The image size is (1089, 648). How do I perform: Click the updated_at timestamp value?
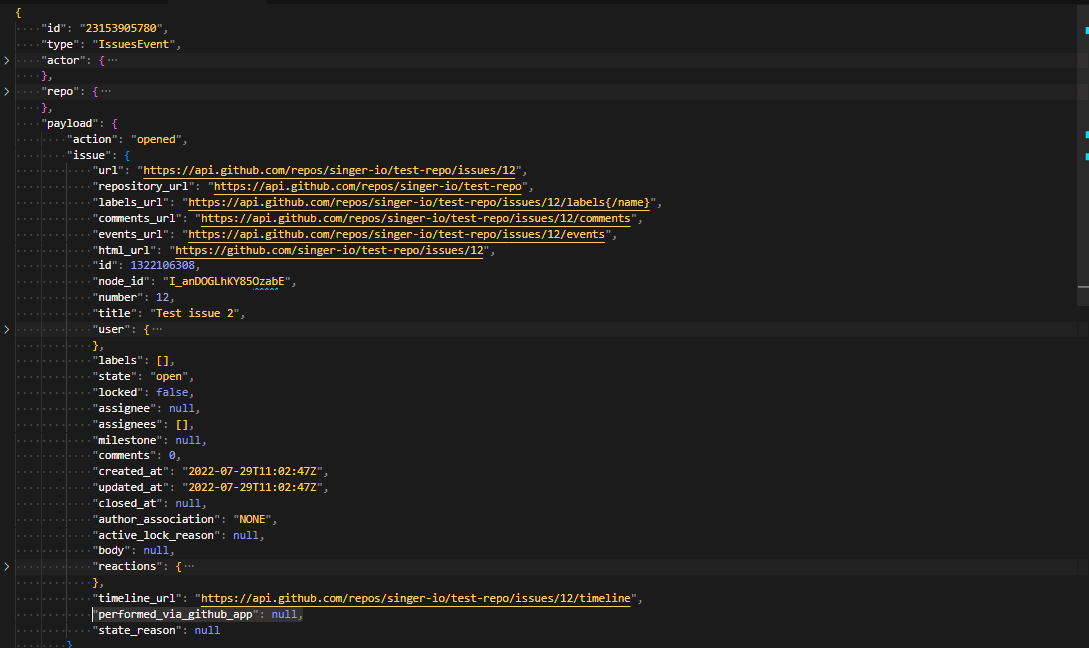pos(252,488)
